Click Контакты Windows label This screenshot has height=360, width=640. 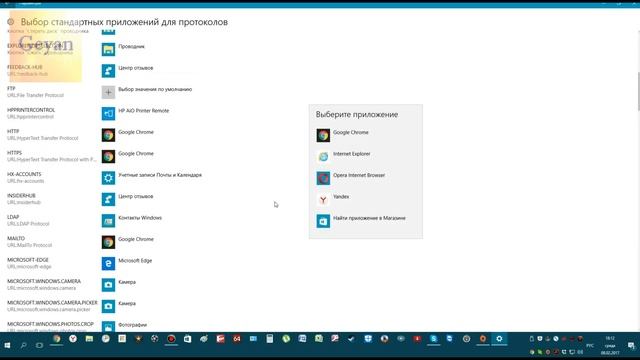(x=140, y=218)
